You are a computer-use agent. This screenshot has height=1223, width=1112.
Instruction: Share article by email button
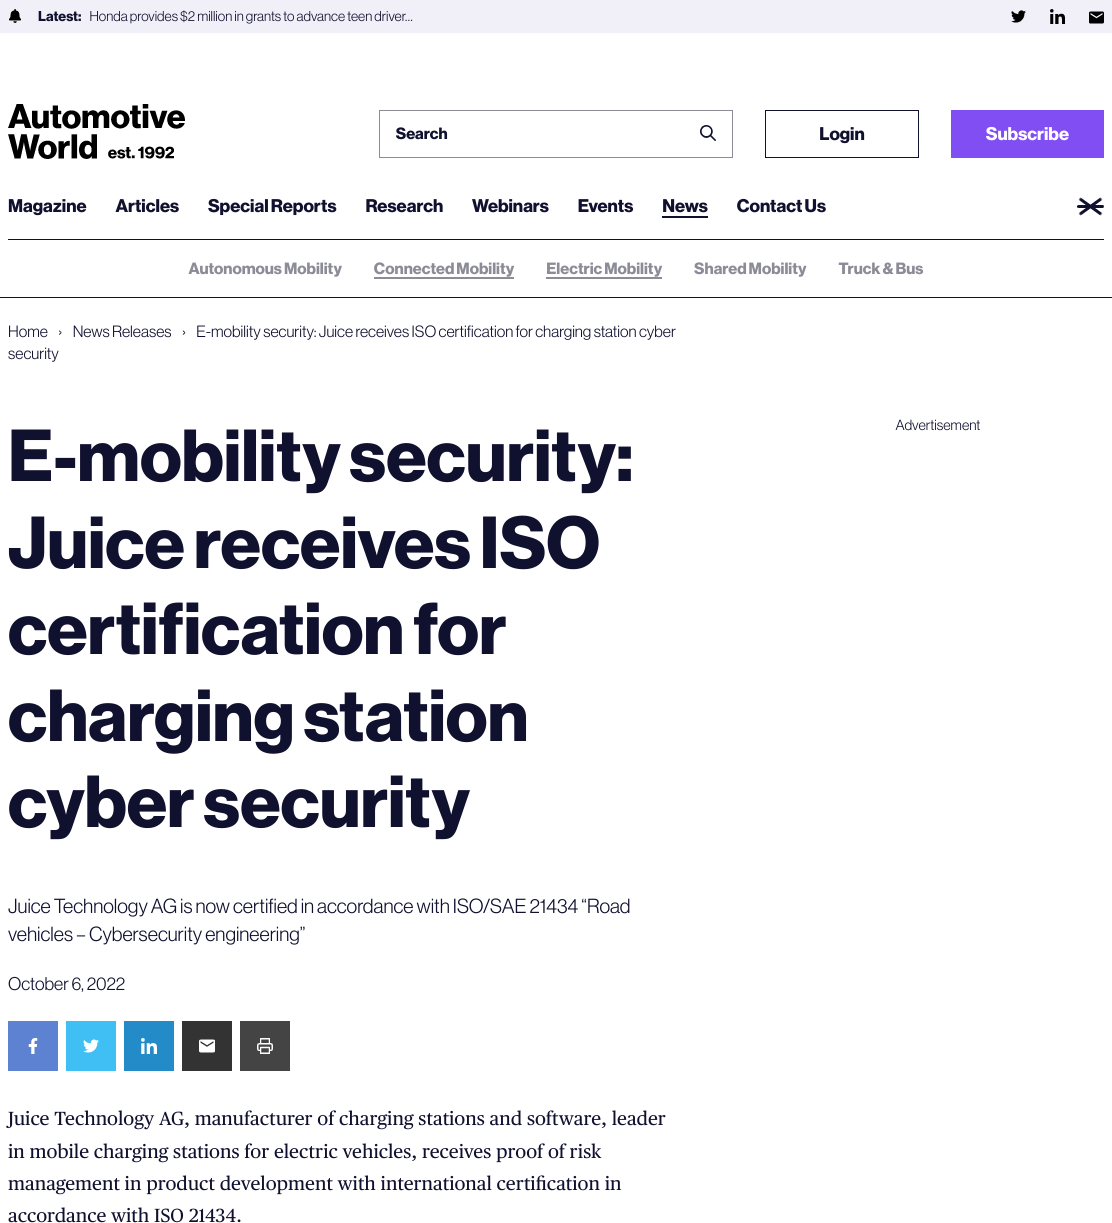[x=207, y=1046]
